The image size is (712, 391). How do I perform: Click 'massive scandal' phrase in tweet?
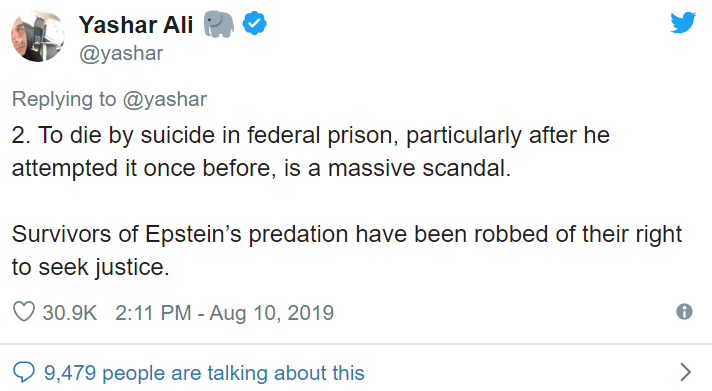[419, 168]
